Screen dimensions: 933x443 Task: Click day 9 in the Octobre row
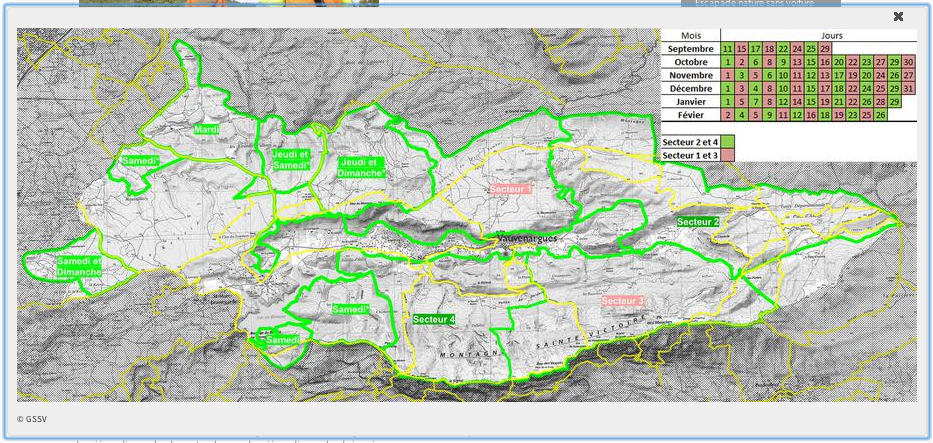(x=783, y=62)
